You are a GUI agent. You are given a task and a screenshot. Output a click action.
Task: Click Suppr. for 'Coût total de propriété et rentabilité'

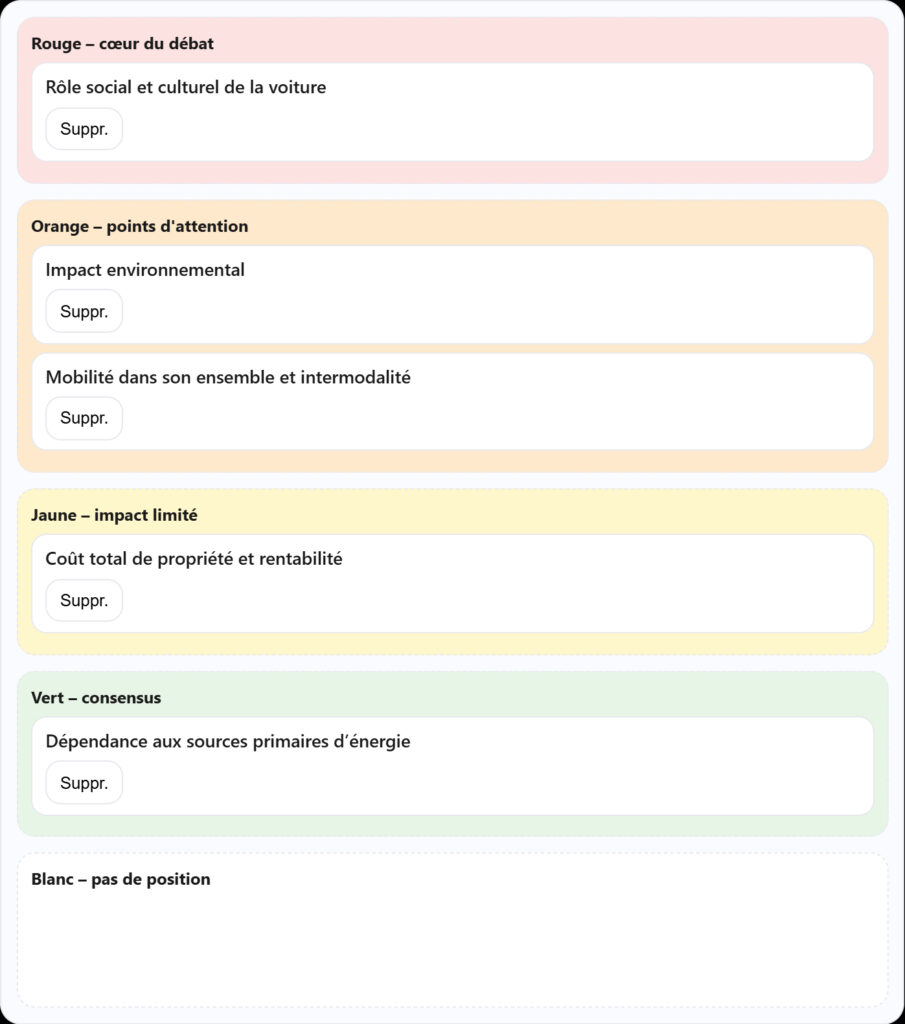point(84,600)
